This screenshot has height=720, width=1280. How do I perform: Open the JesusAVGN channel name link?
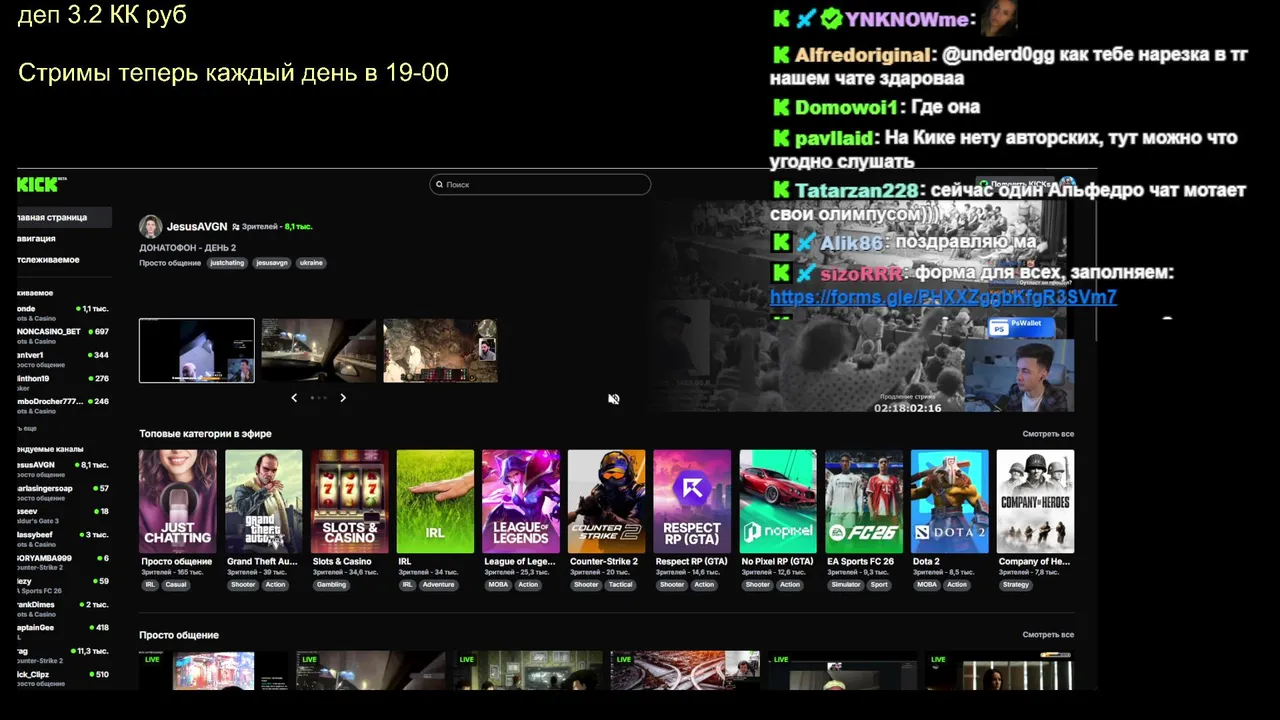(x=196, y=227)
